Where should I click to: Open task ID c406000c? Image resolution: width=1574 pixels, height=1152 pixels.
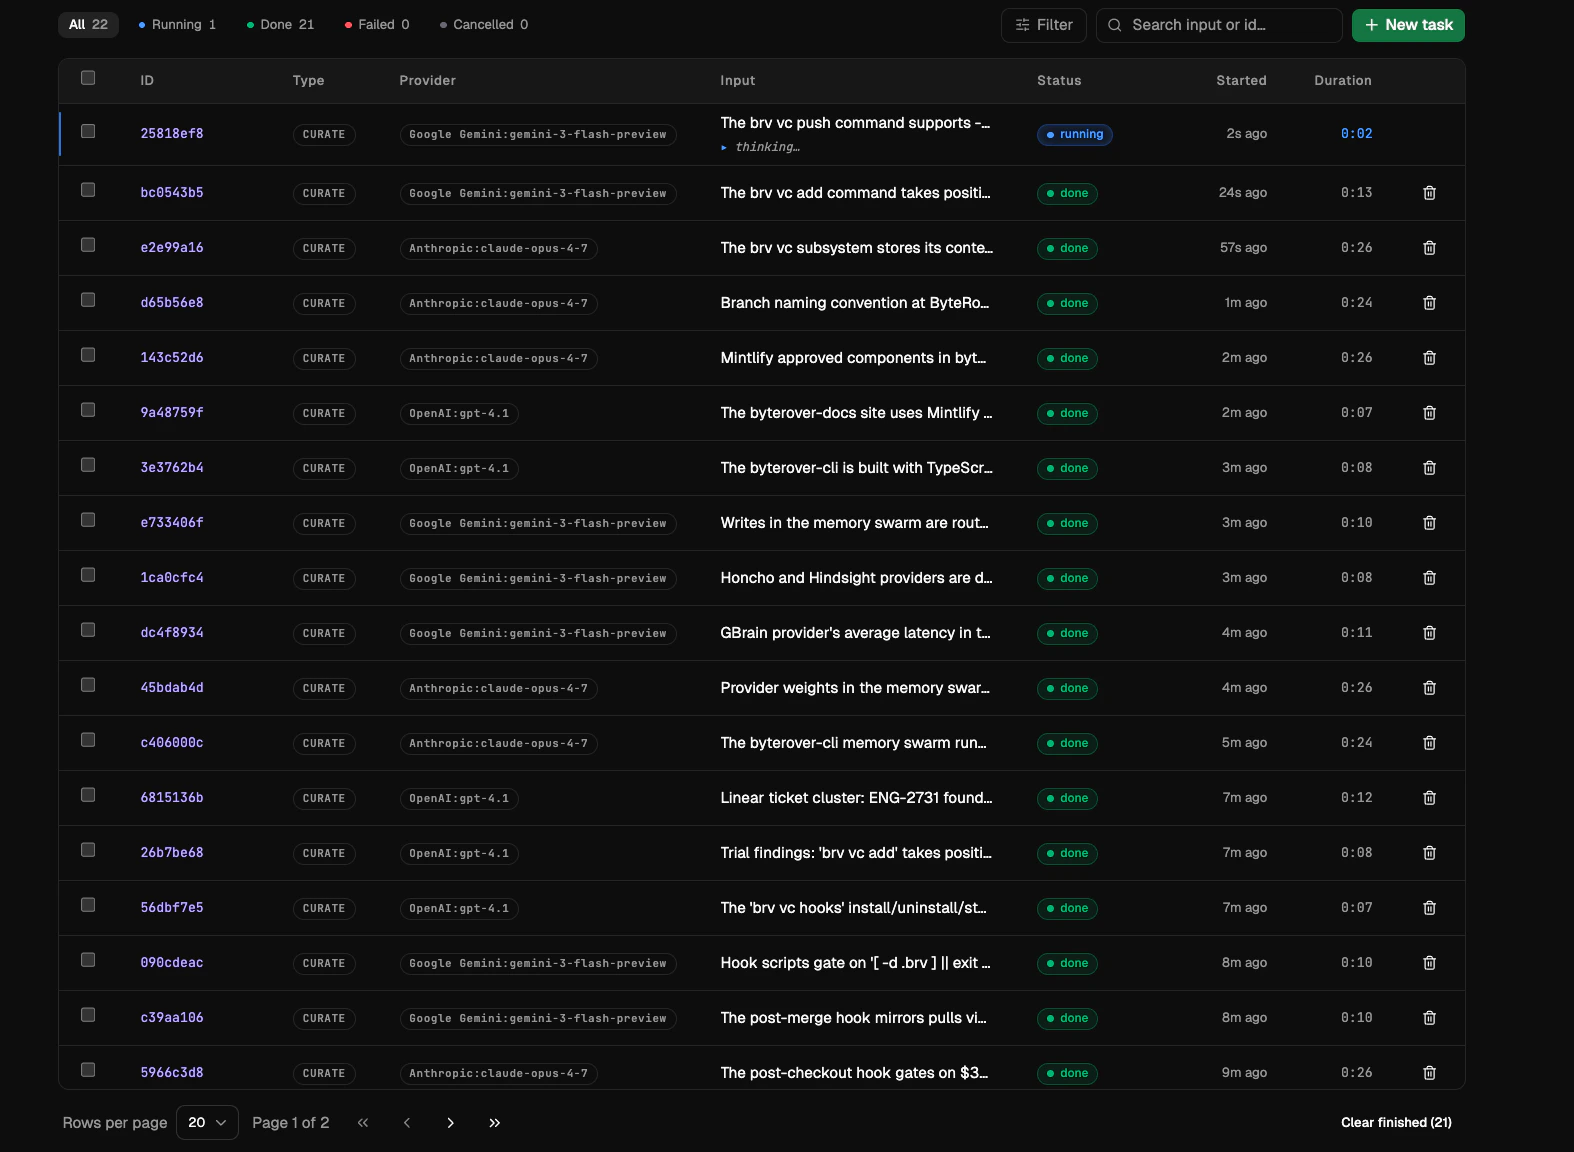(172, 743)
